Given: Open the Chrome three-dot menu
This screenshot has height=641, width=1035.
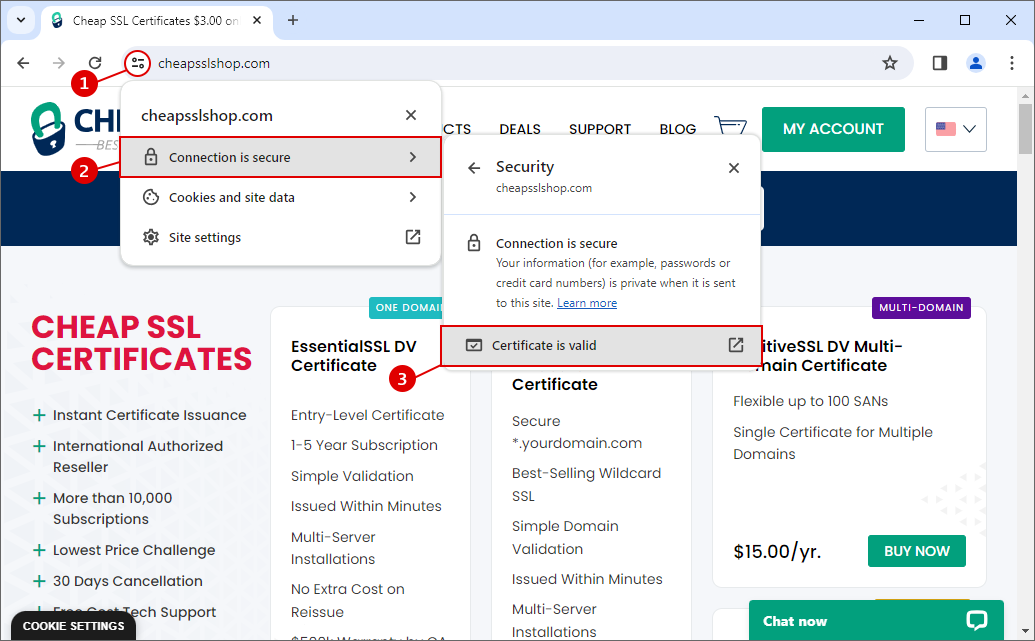Looking at the screenshot, I should pos(1011,63).
